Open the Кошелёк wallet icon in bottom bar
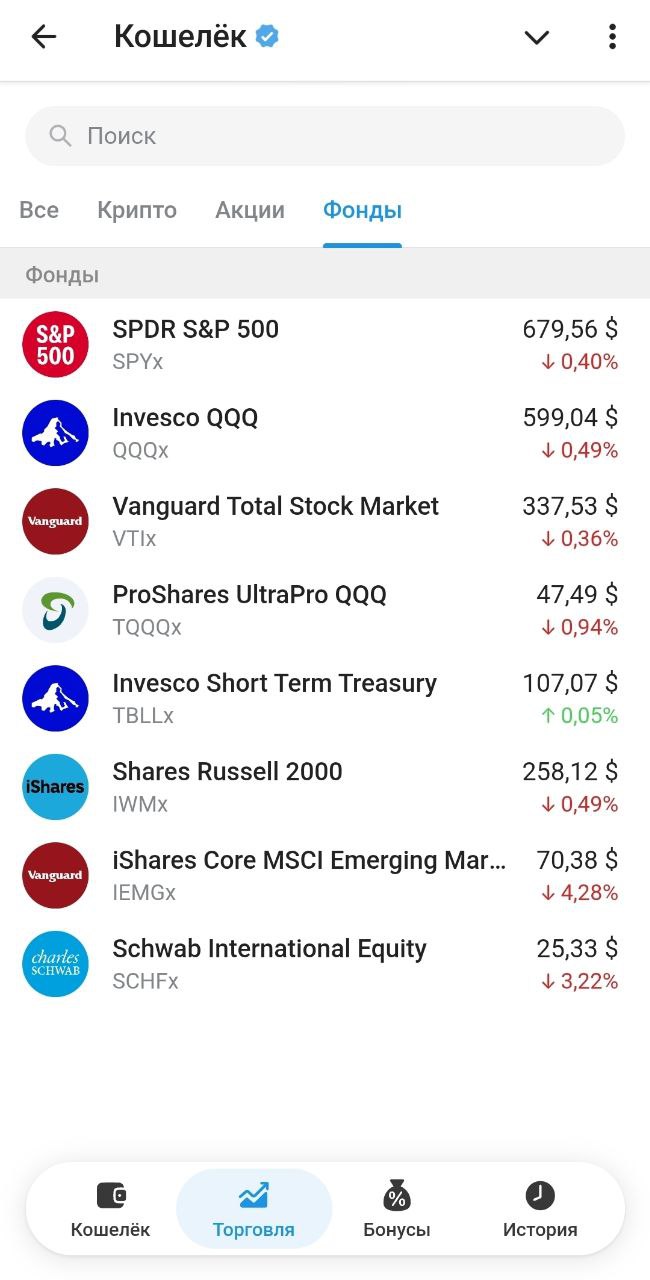 tap(110, 1196)
